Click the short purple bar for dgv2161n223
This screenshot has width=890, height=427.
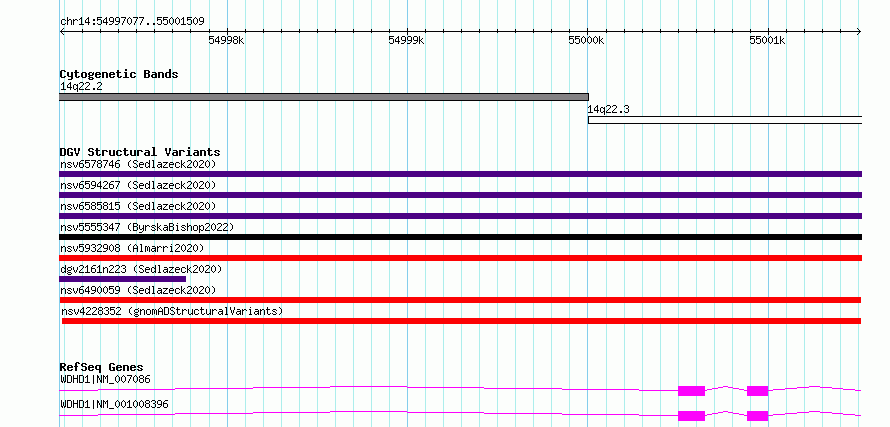[x=123, y=279]
